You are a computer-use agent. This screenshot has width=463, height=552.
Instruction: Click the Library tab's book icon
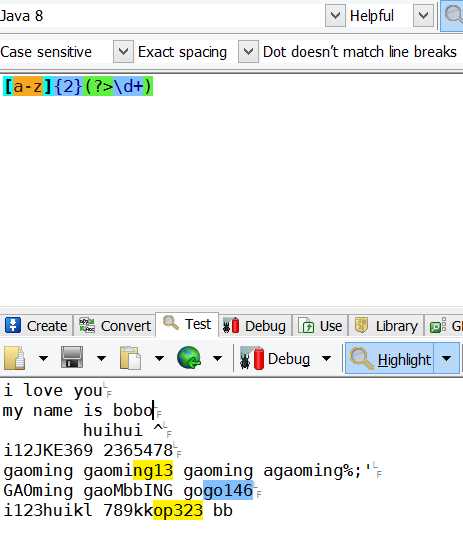pyautogui.click(x=361, y=325)
